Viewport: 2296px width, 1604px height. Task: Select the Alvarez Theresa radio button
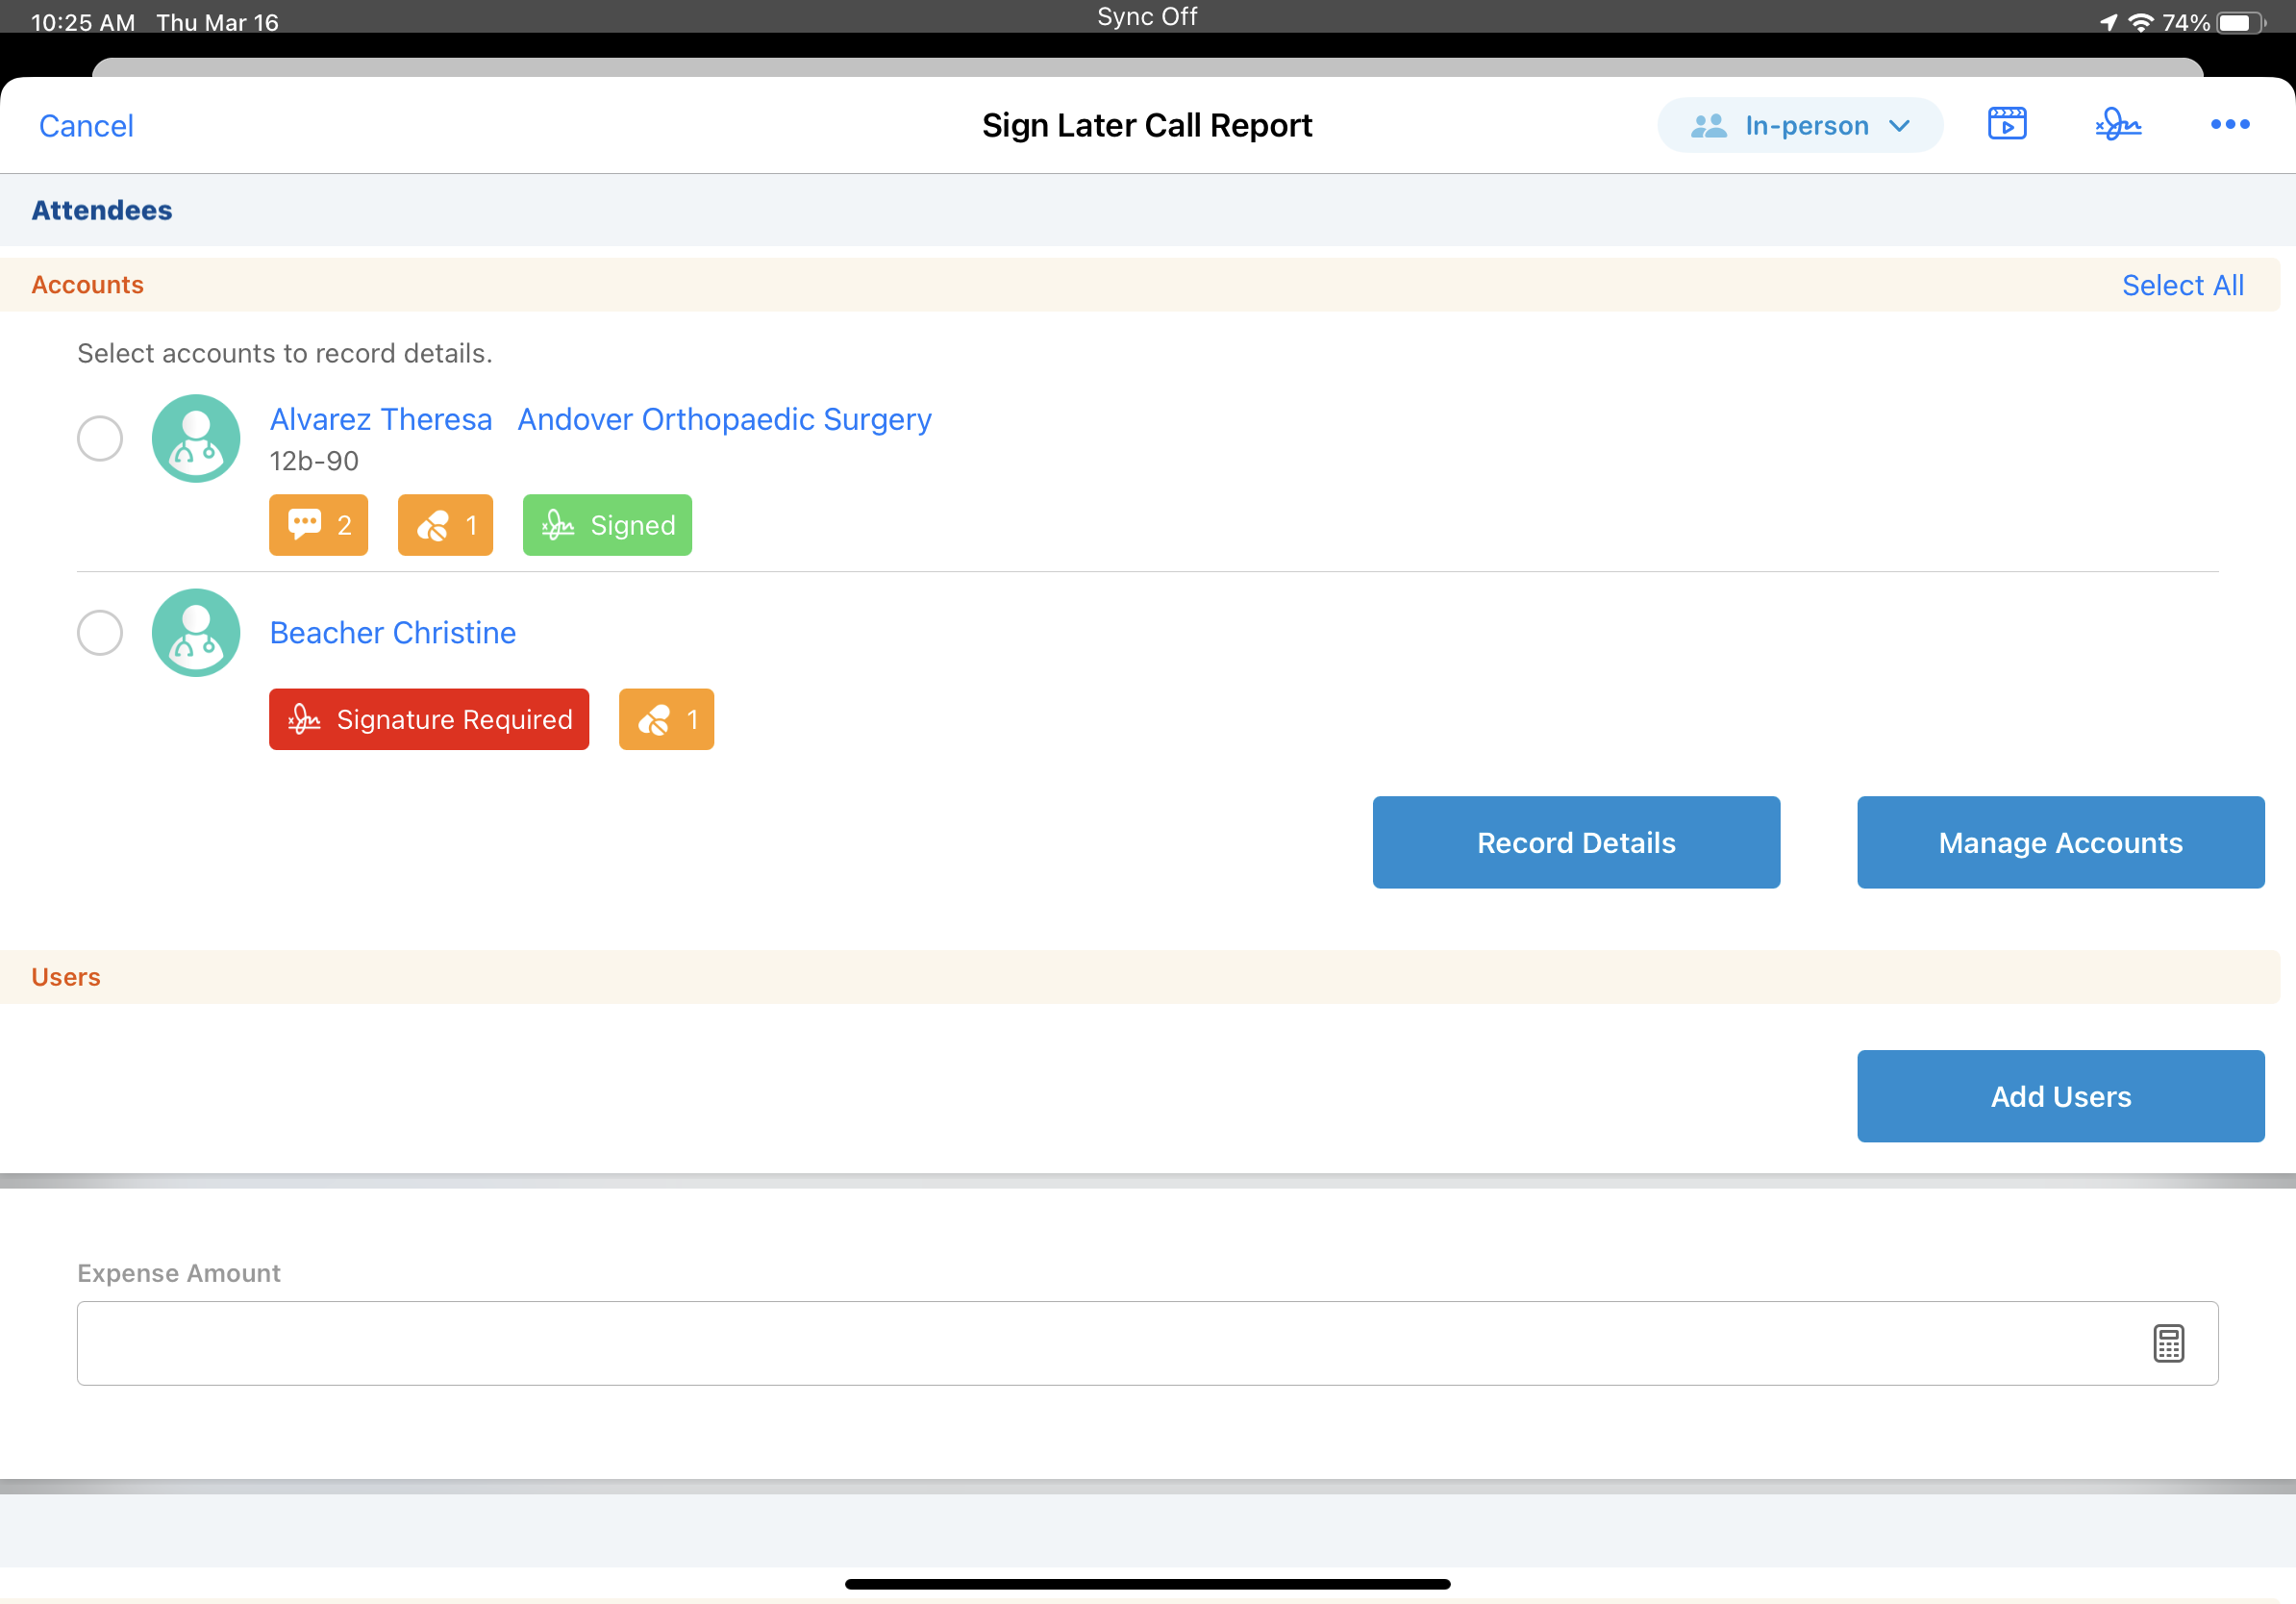[100, 438]
